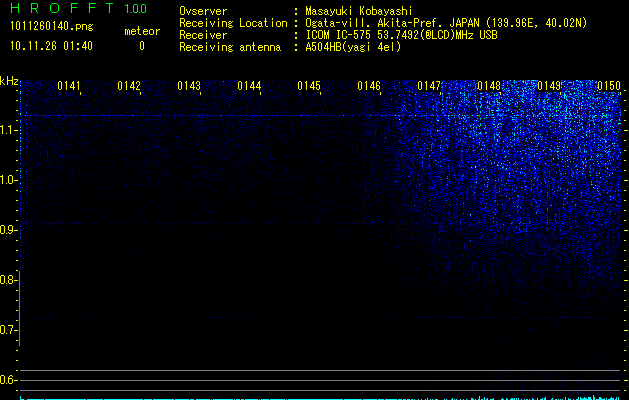Click the 0147 time marker
This screenshot has height=400, width=629.
click(x=429, y=86)
